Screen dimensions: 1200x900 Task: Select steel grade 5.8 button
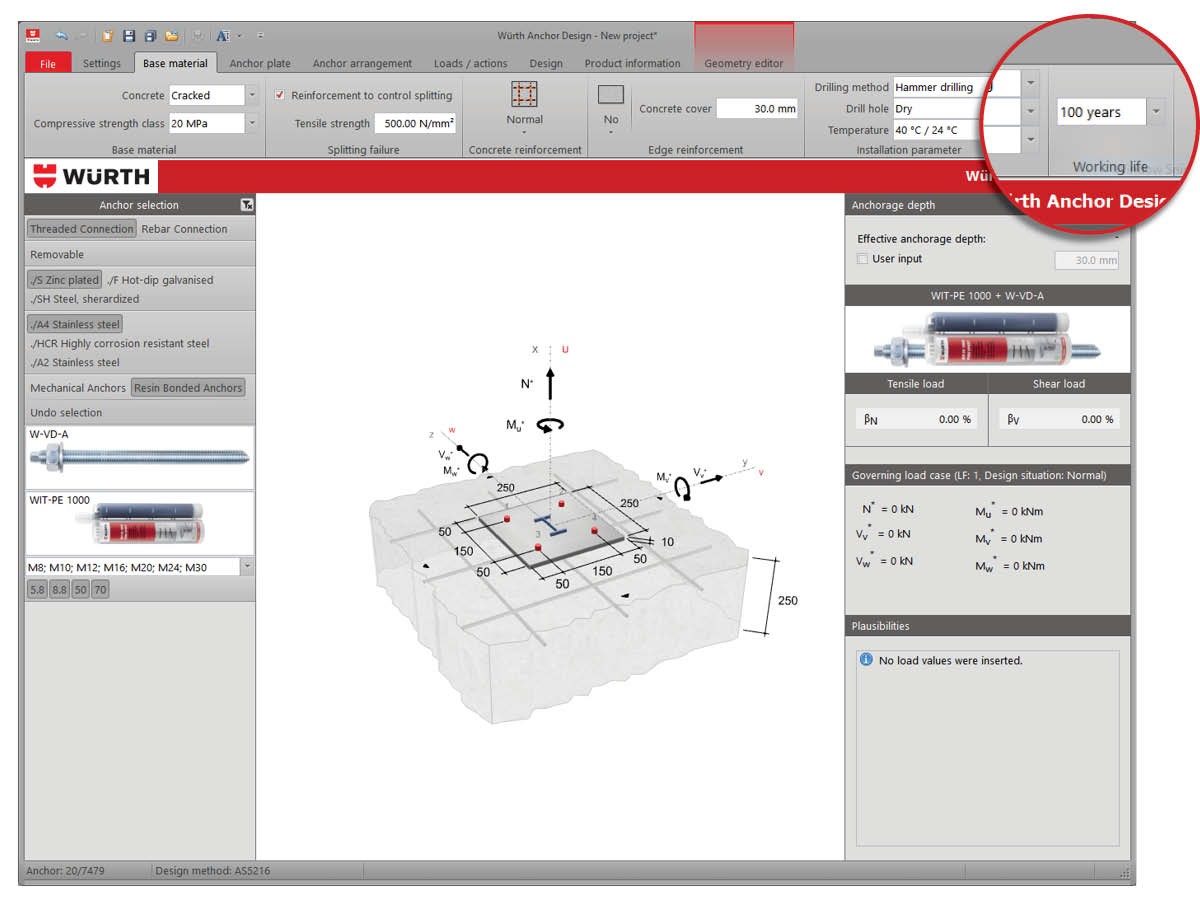click(37, 590)
